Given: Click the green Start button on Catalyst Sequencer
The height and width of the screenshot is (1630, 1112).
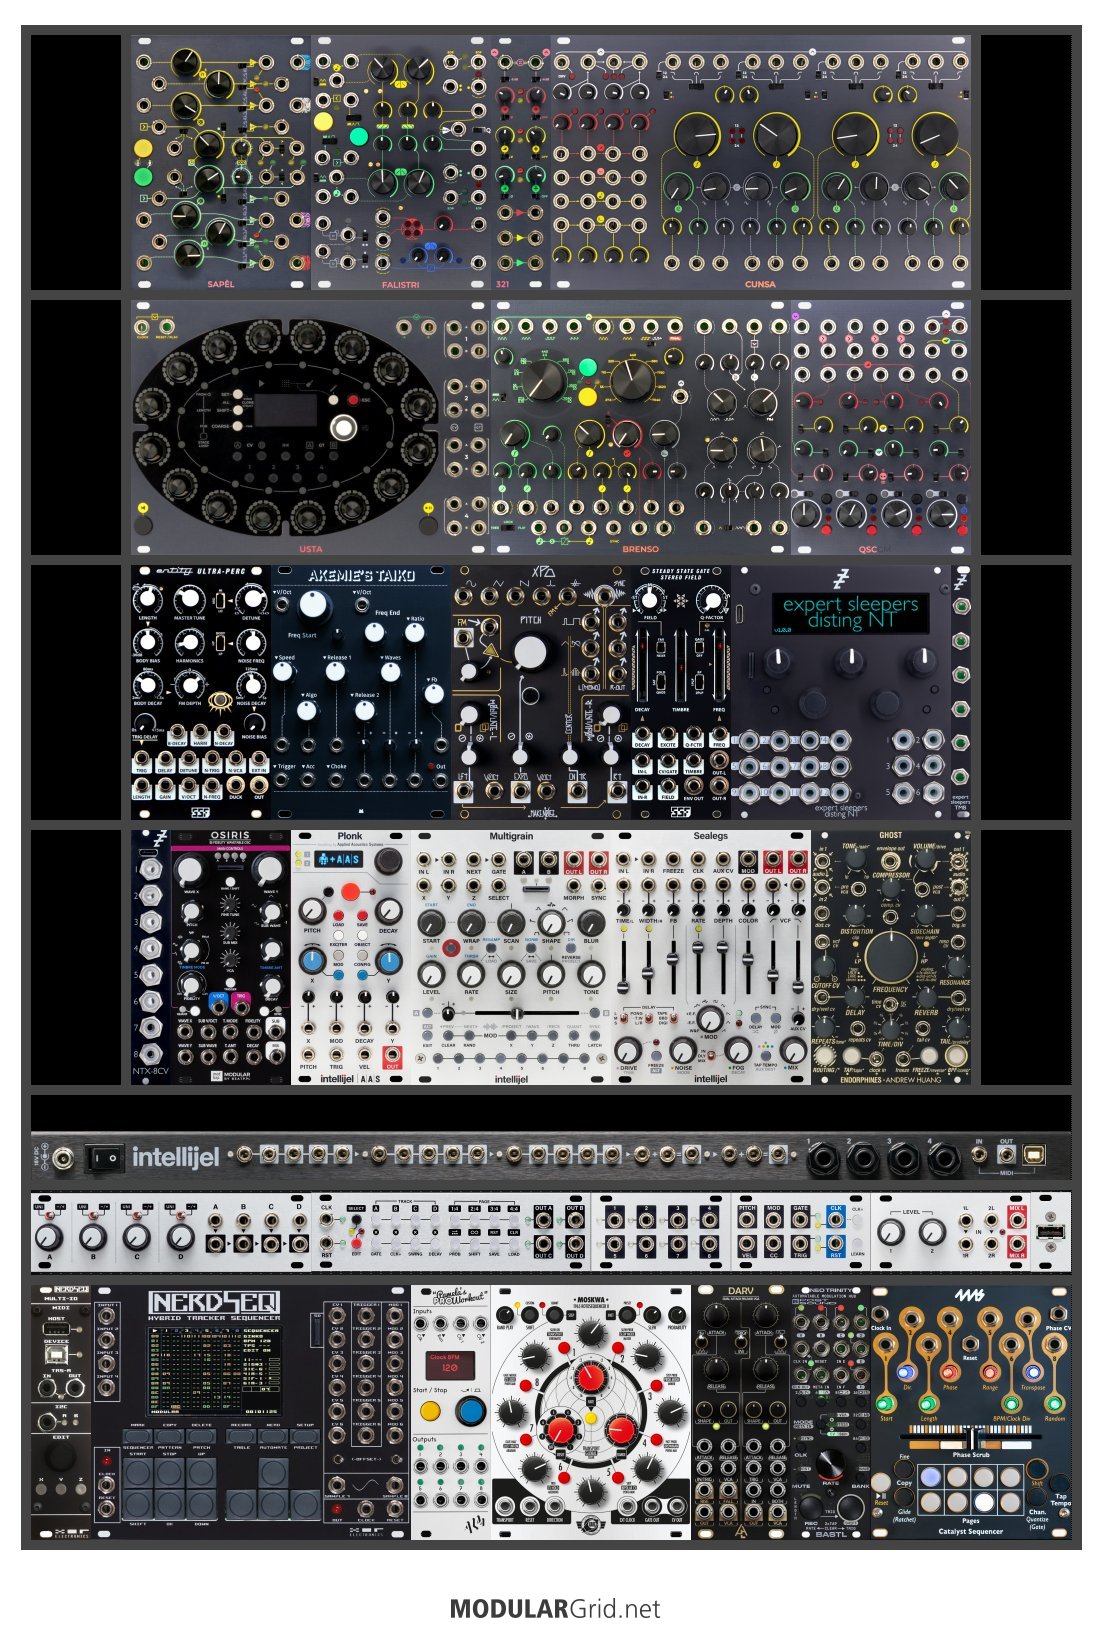Looking at the screenshot, I should point(887,1405).
